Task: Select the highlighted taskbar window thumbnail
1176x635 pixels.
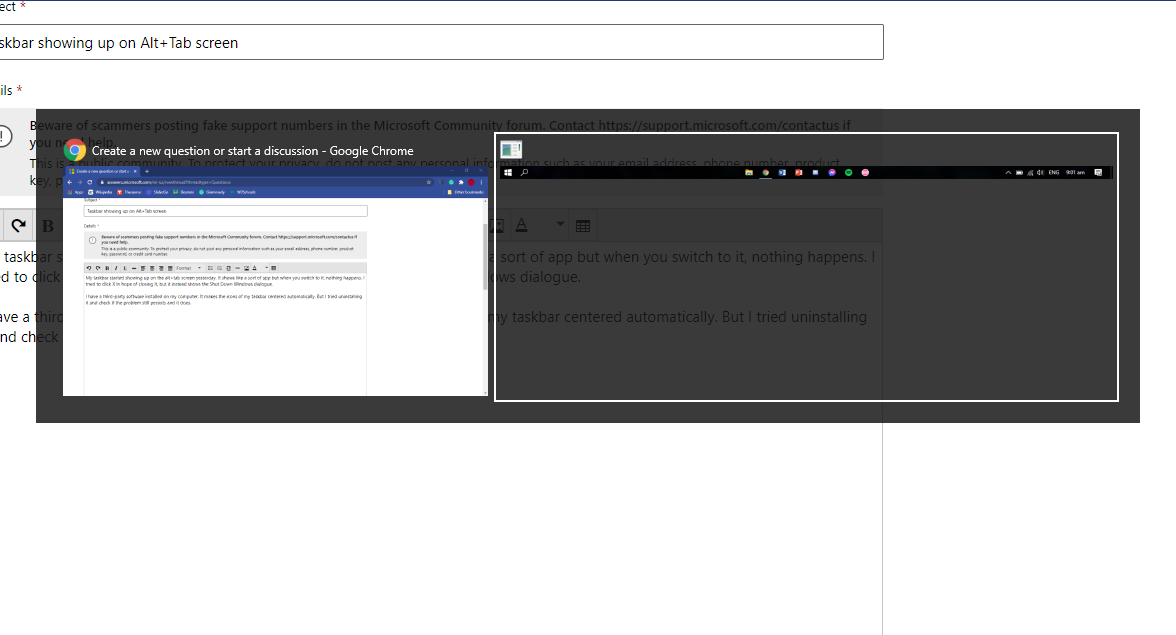Action: (x=806, y=267)
